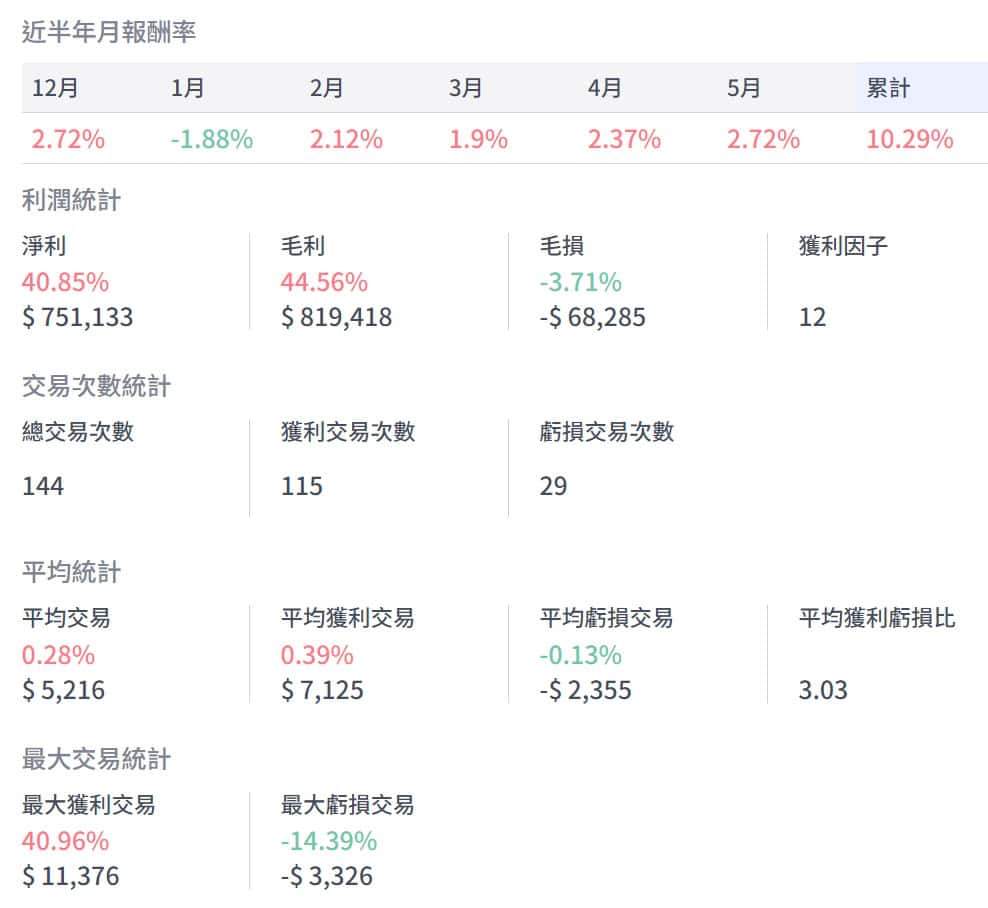
Task: Click the 獲利交易次數 value 115
Action: click(302, 486)
